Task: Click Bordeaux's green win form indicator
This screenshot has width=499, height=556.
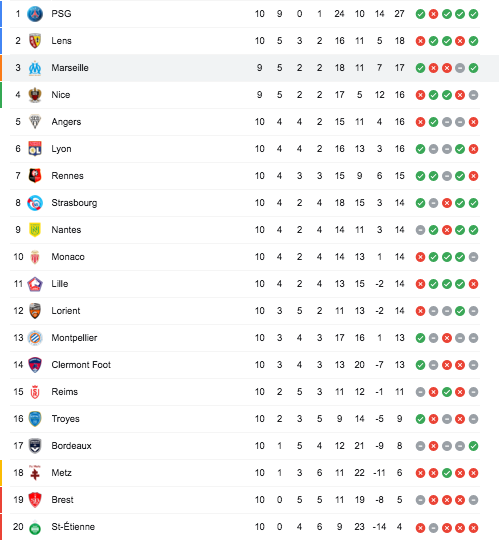Action: [473, 446]
